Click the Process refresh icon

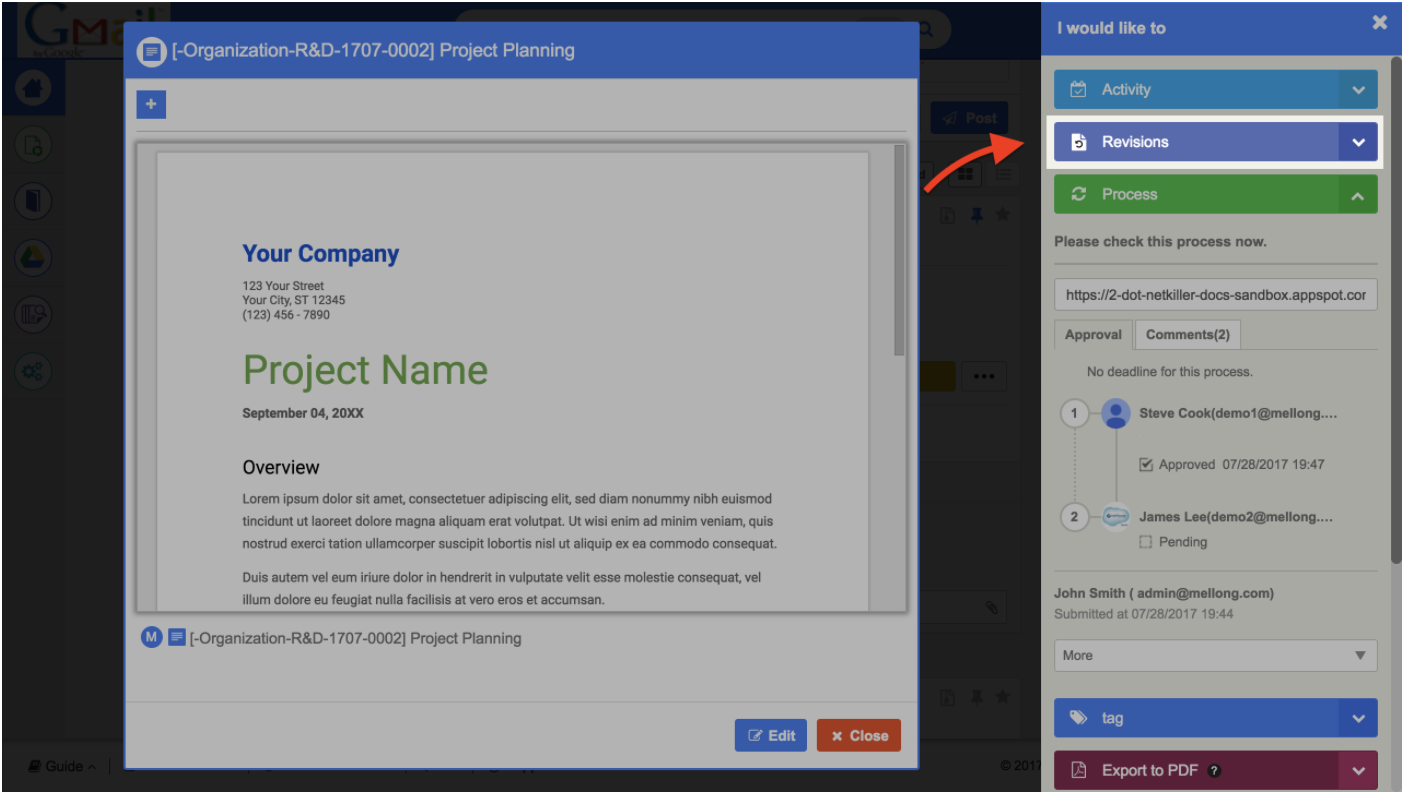[1078, 194]
